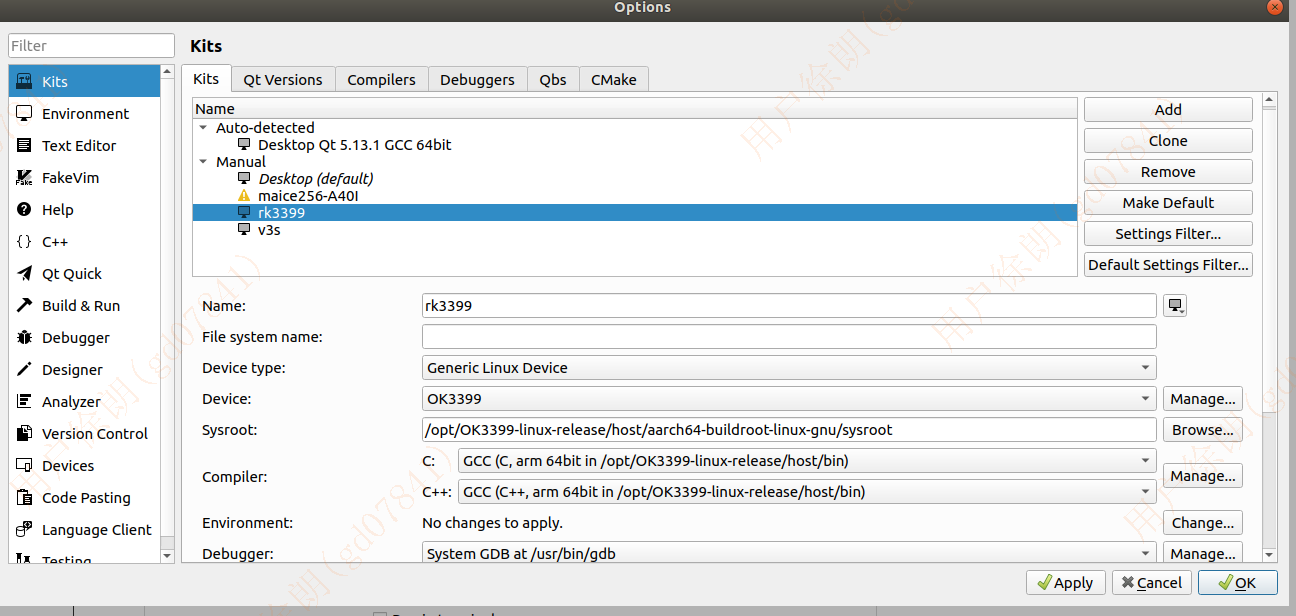
Task: Open C++ settings category
Action: 84,242
